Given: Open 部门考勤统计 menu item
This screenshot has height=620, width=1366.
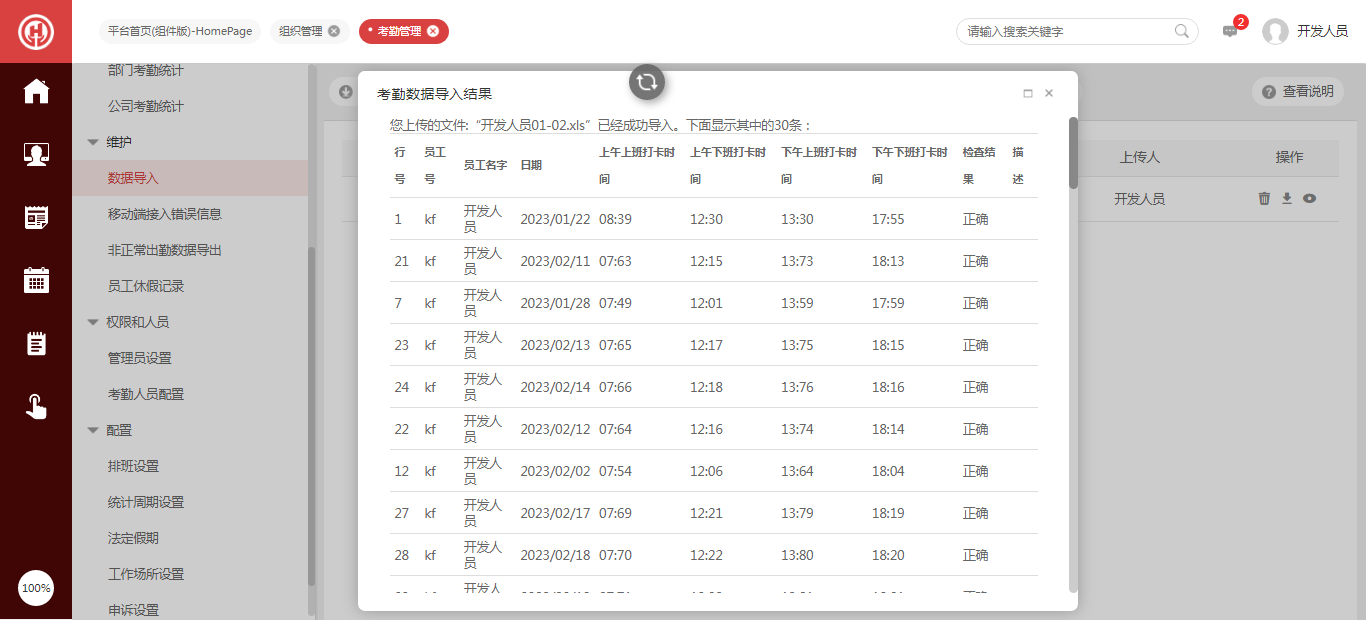Looking at the screenshot, I should [146, 70].
